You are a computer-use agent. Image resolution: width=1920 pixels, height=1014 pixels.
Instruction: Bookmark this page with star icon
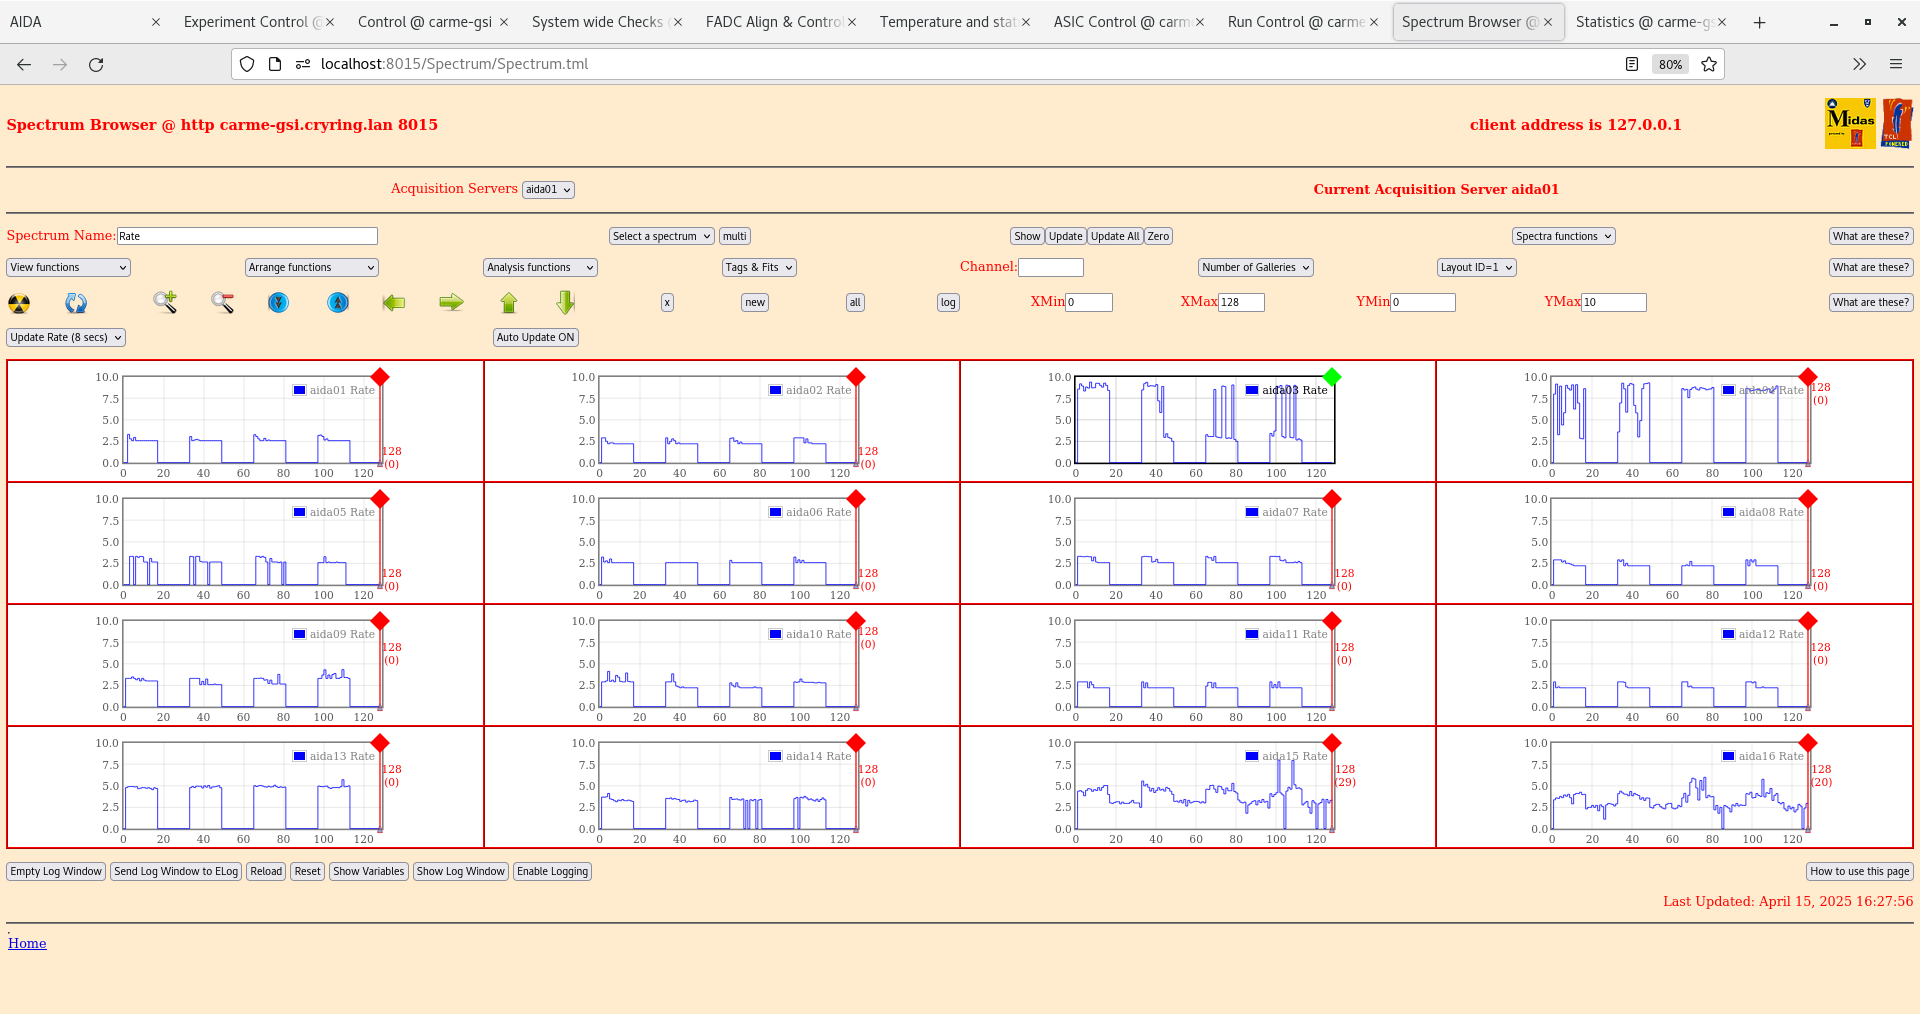point(1709,64)
